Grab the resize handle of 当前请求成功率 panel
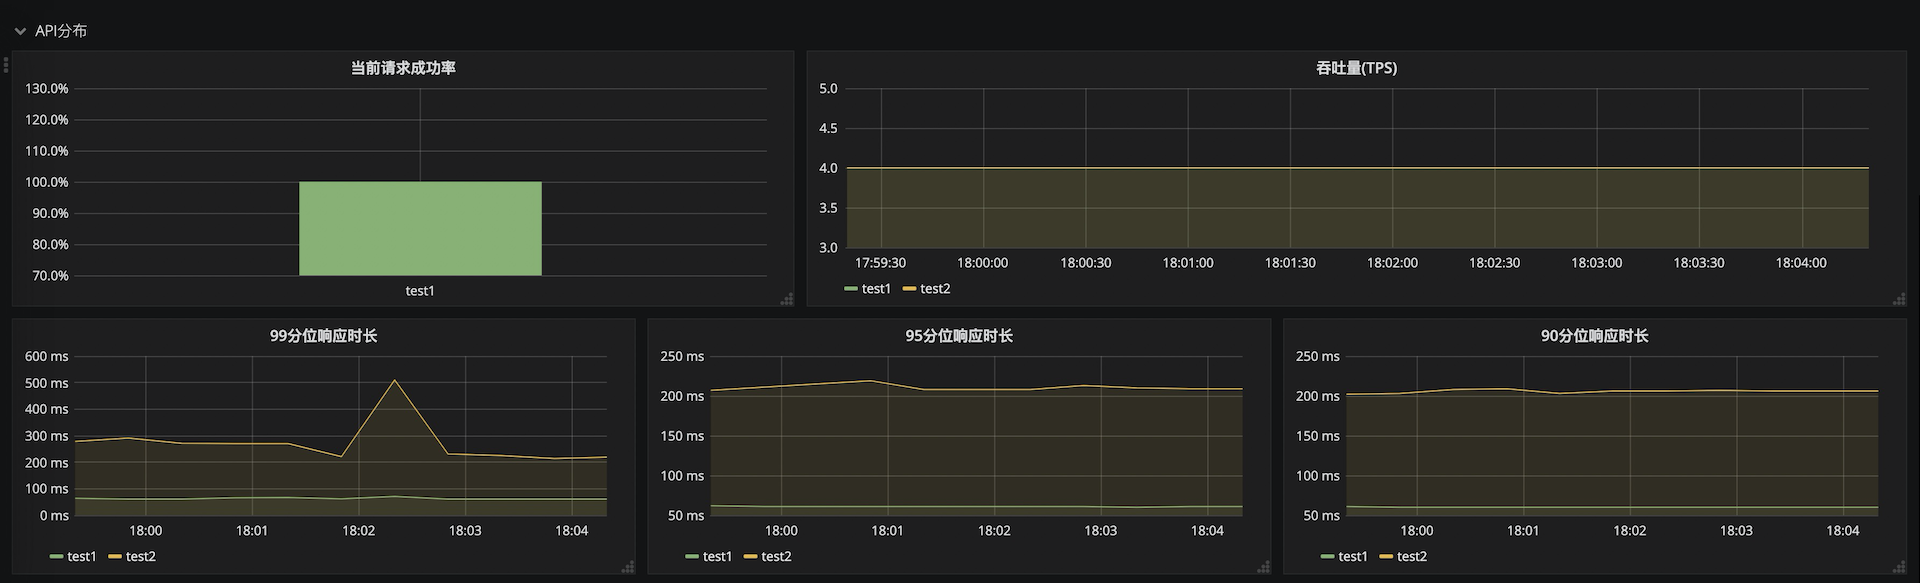The image size is (1920, 583). tap(787, 299)
